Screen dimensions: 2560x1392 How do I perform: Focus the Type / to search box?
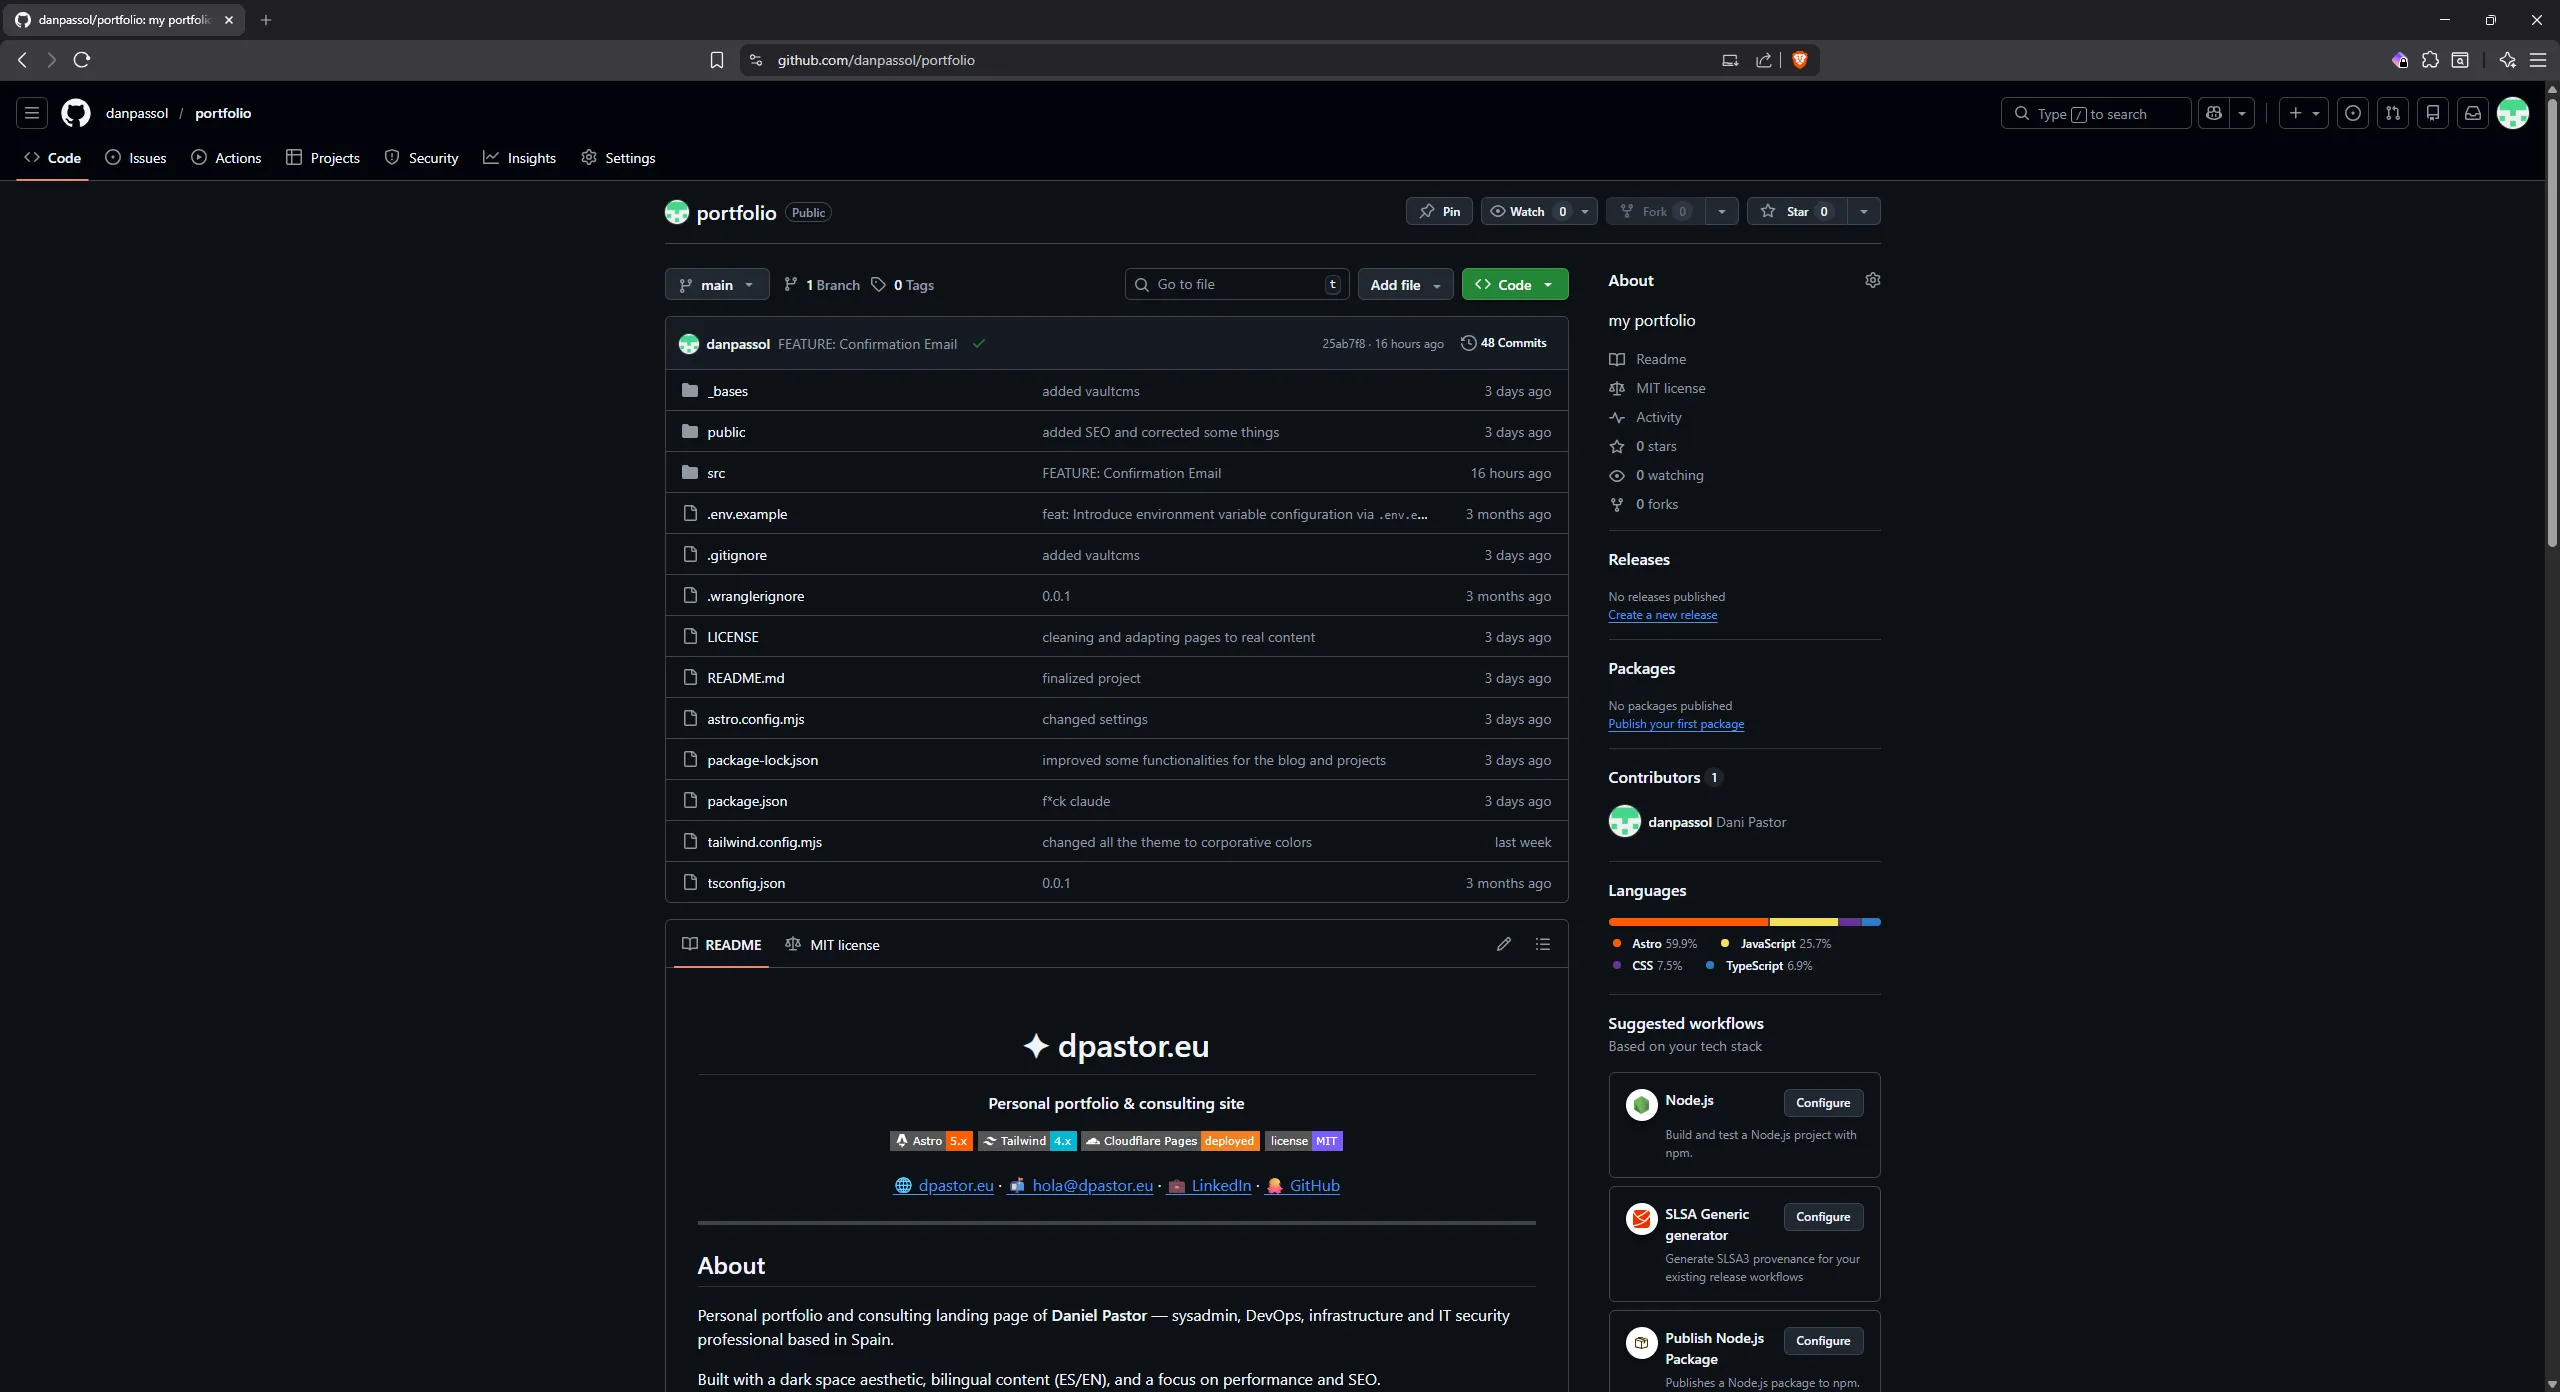2096,113
